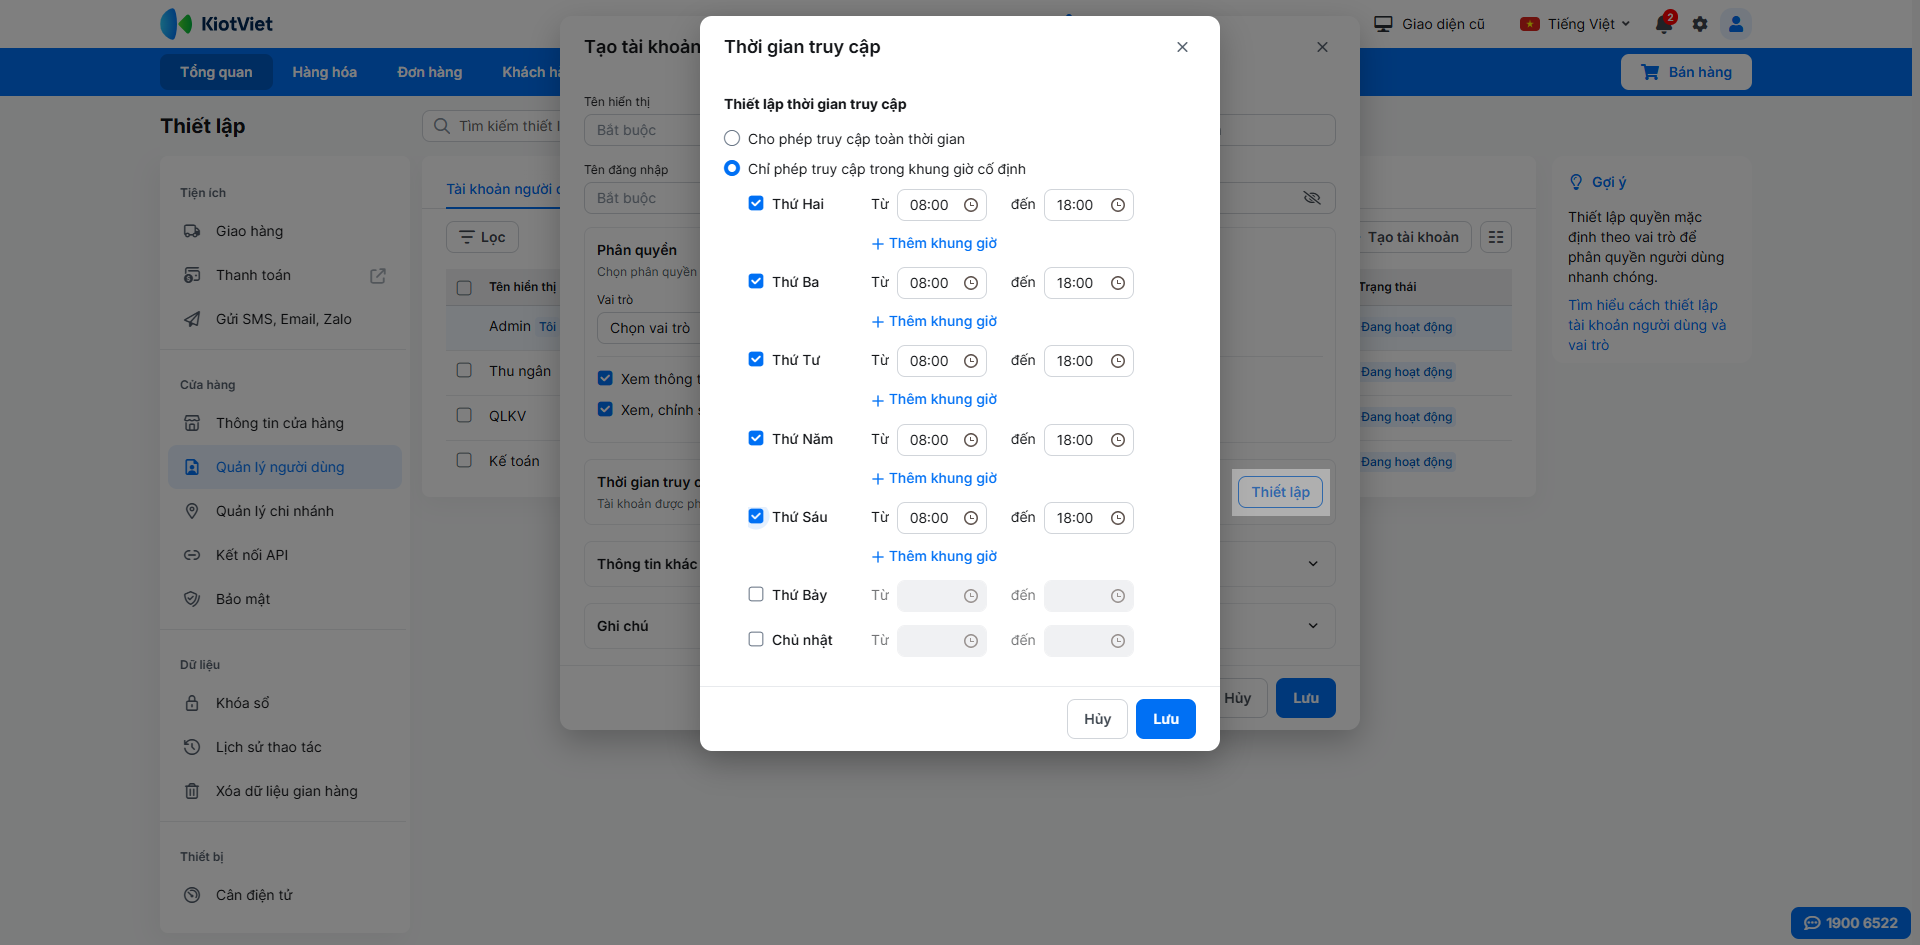
Task: Uncheck the Thứ Năm checkbox
Action: click(x=756, y=439)
